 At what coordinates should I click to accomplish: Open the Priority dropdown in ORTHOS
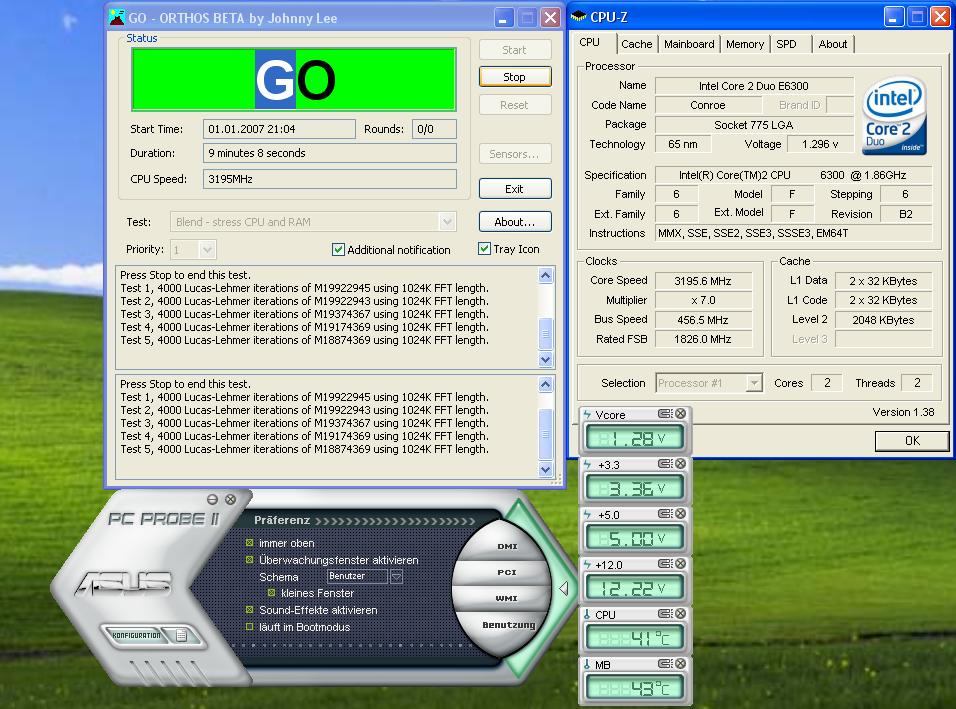207,249
